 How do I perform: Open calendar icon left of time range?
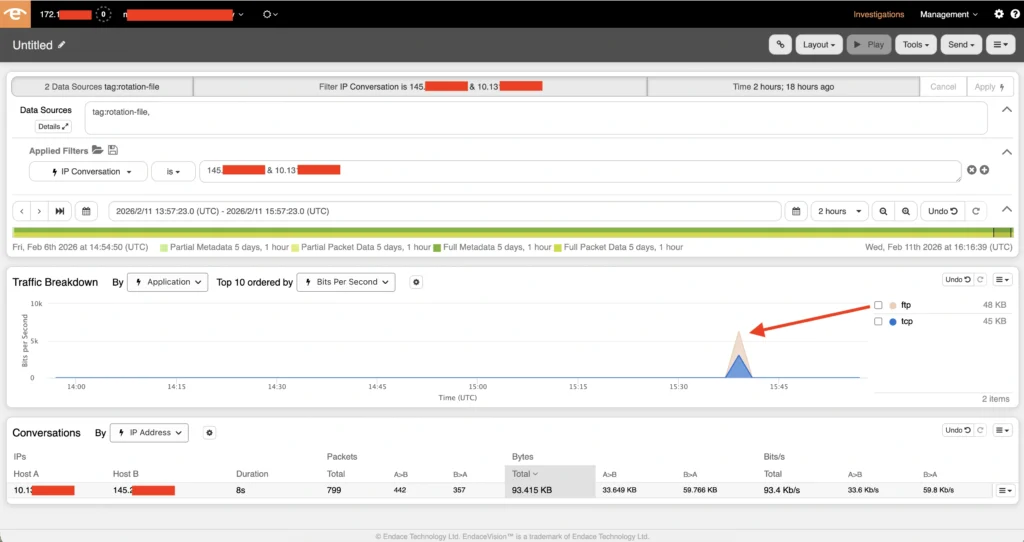[86, 211]
